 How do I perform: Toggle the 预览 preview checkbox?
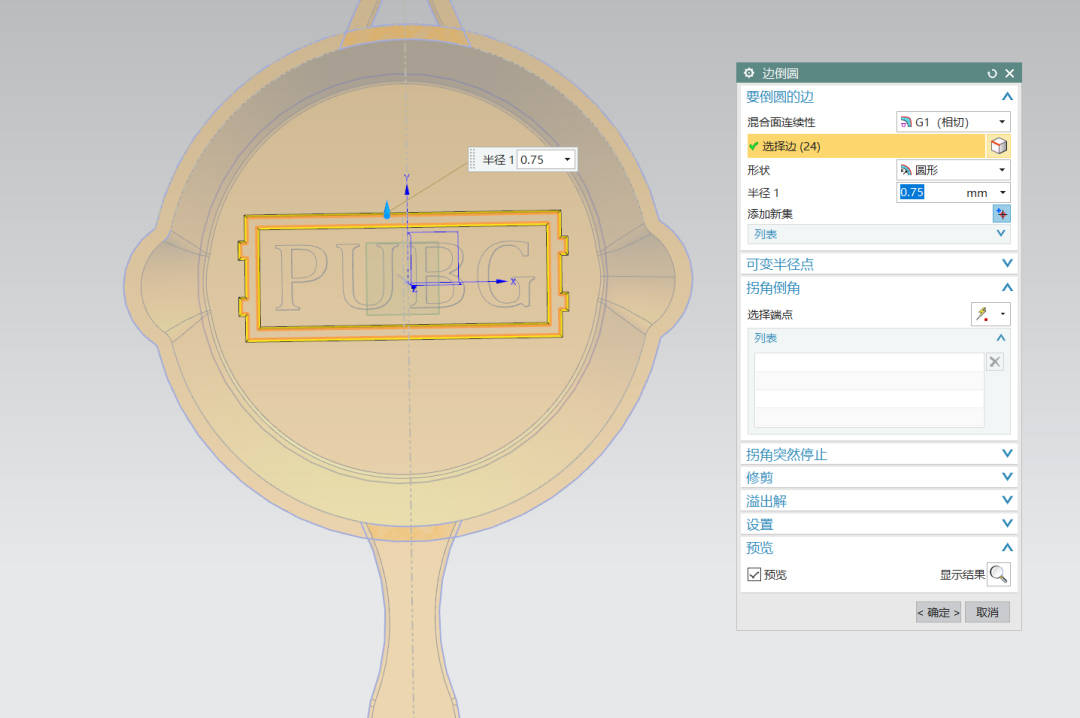(x=755, y=574)
